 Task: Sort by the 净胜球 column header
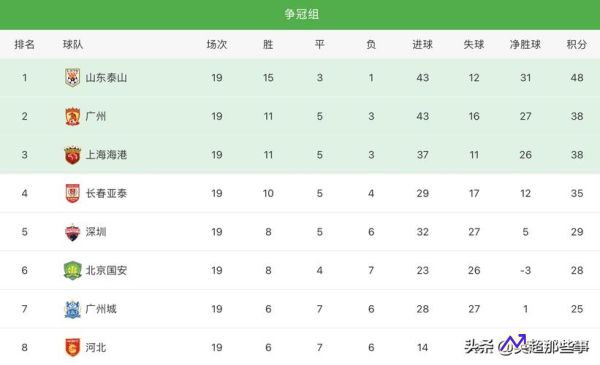525,44
